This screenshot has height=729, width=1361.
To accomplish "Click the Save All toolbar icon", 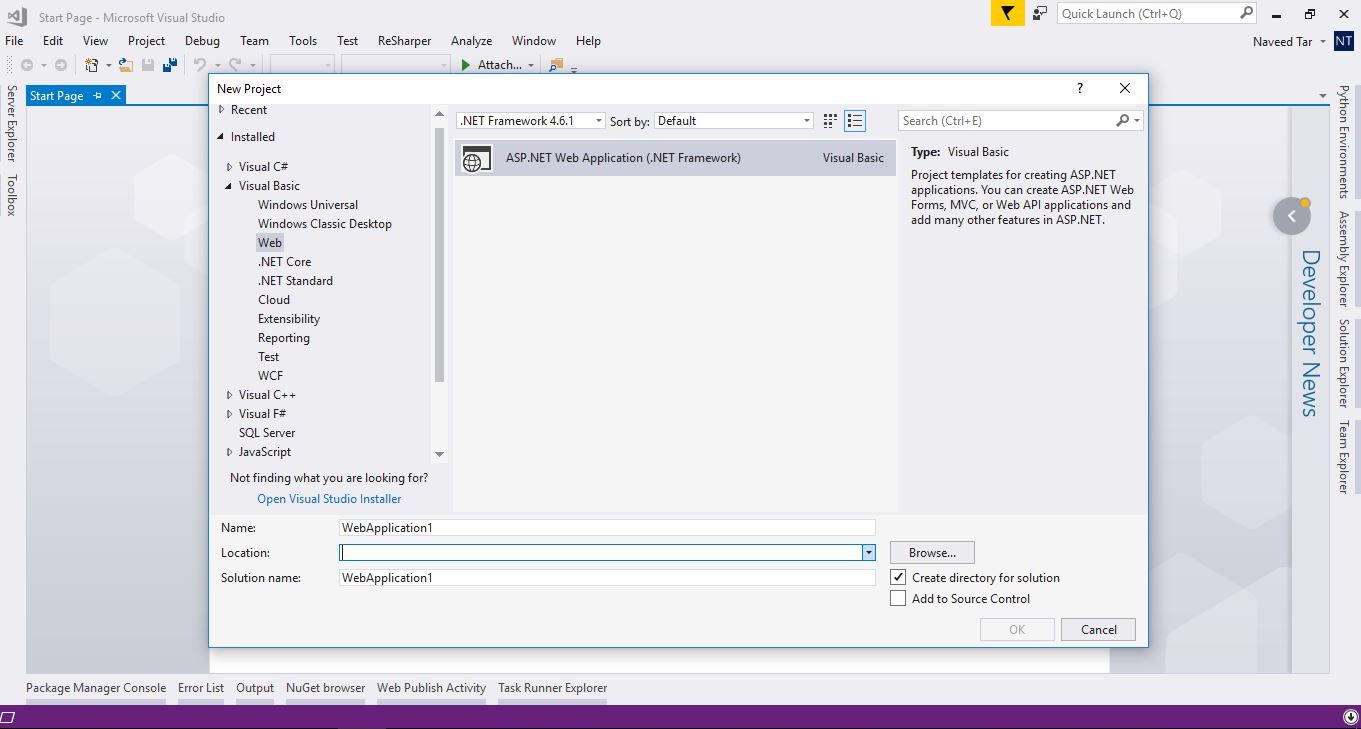I will pos(170,65).
